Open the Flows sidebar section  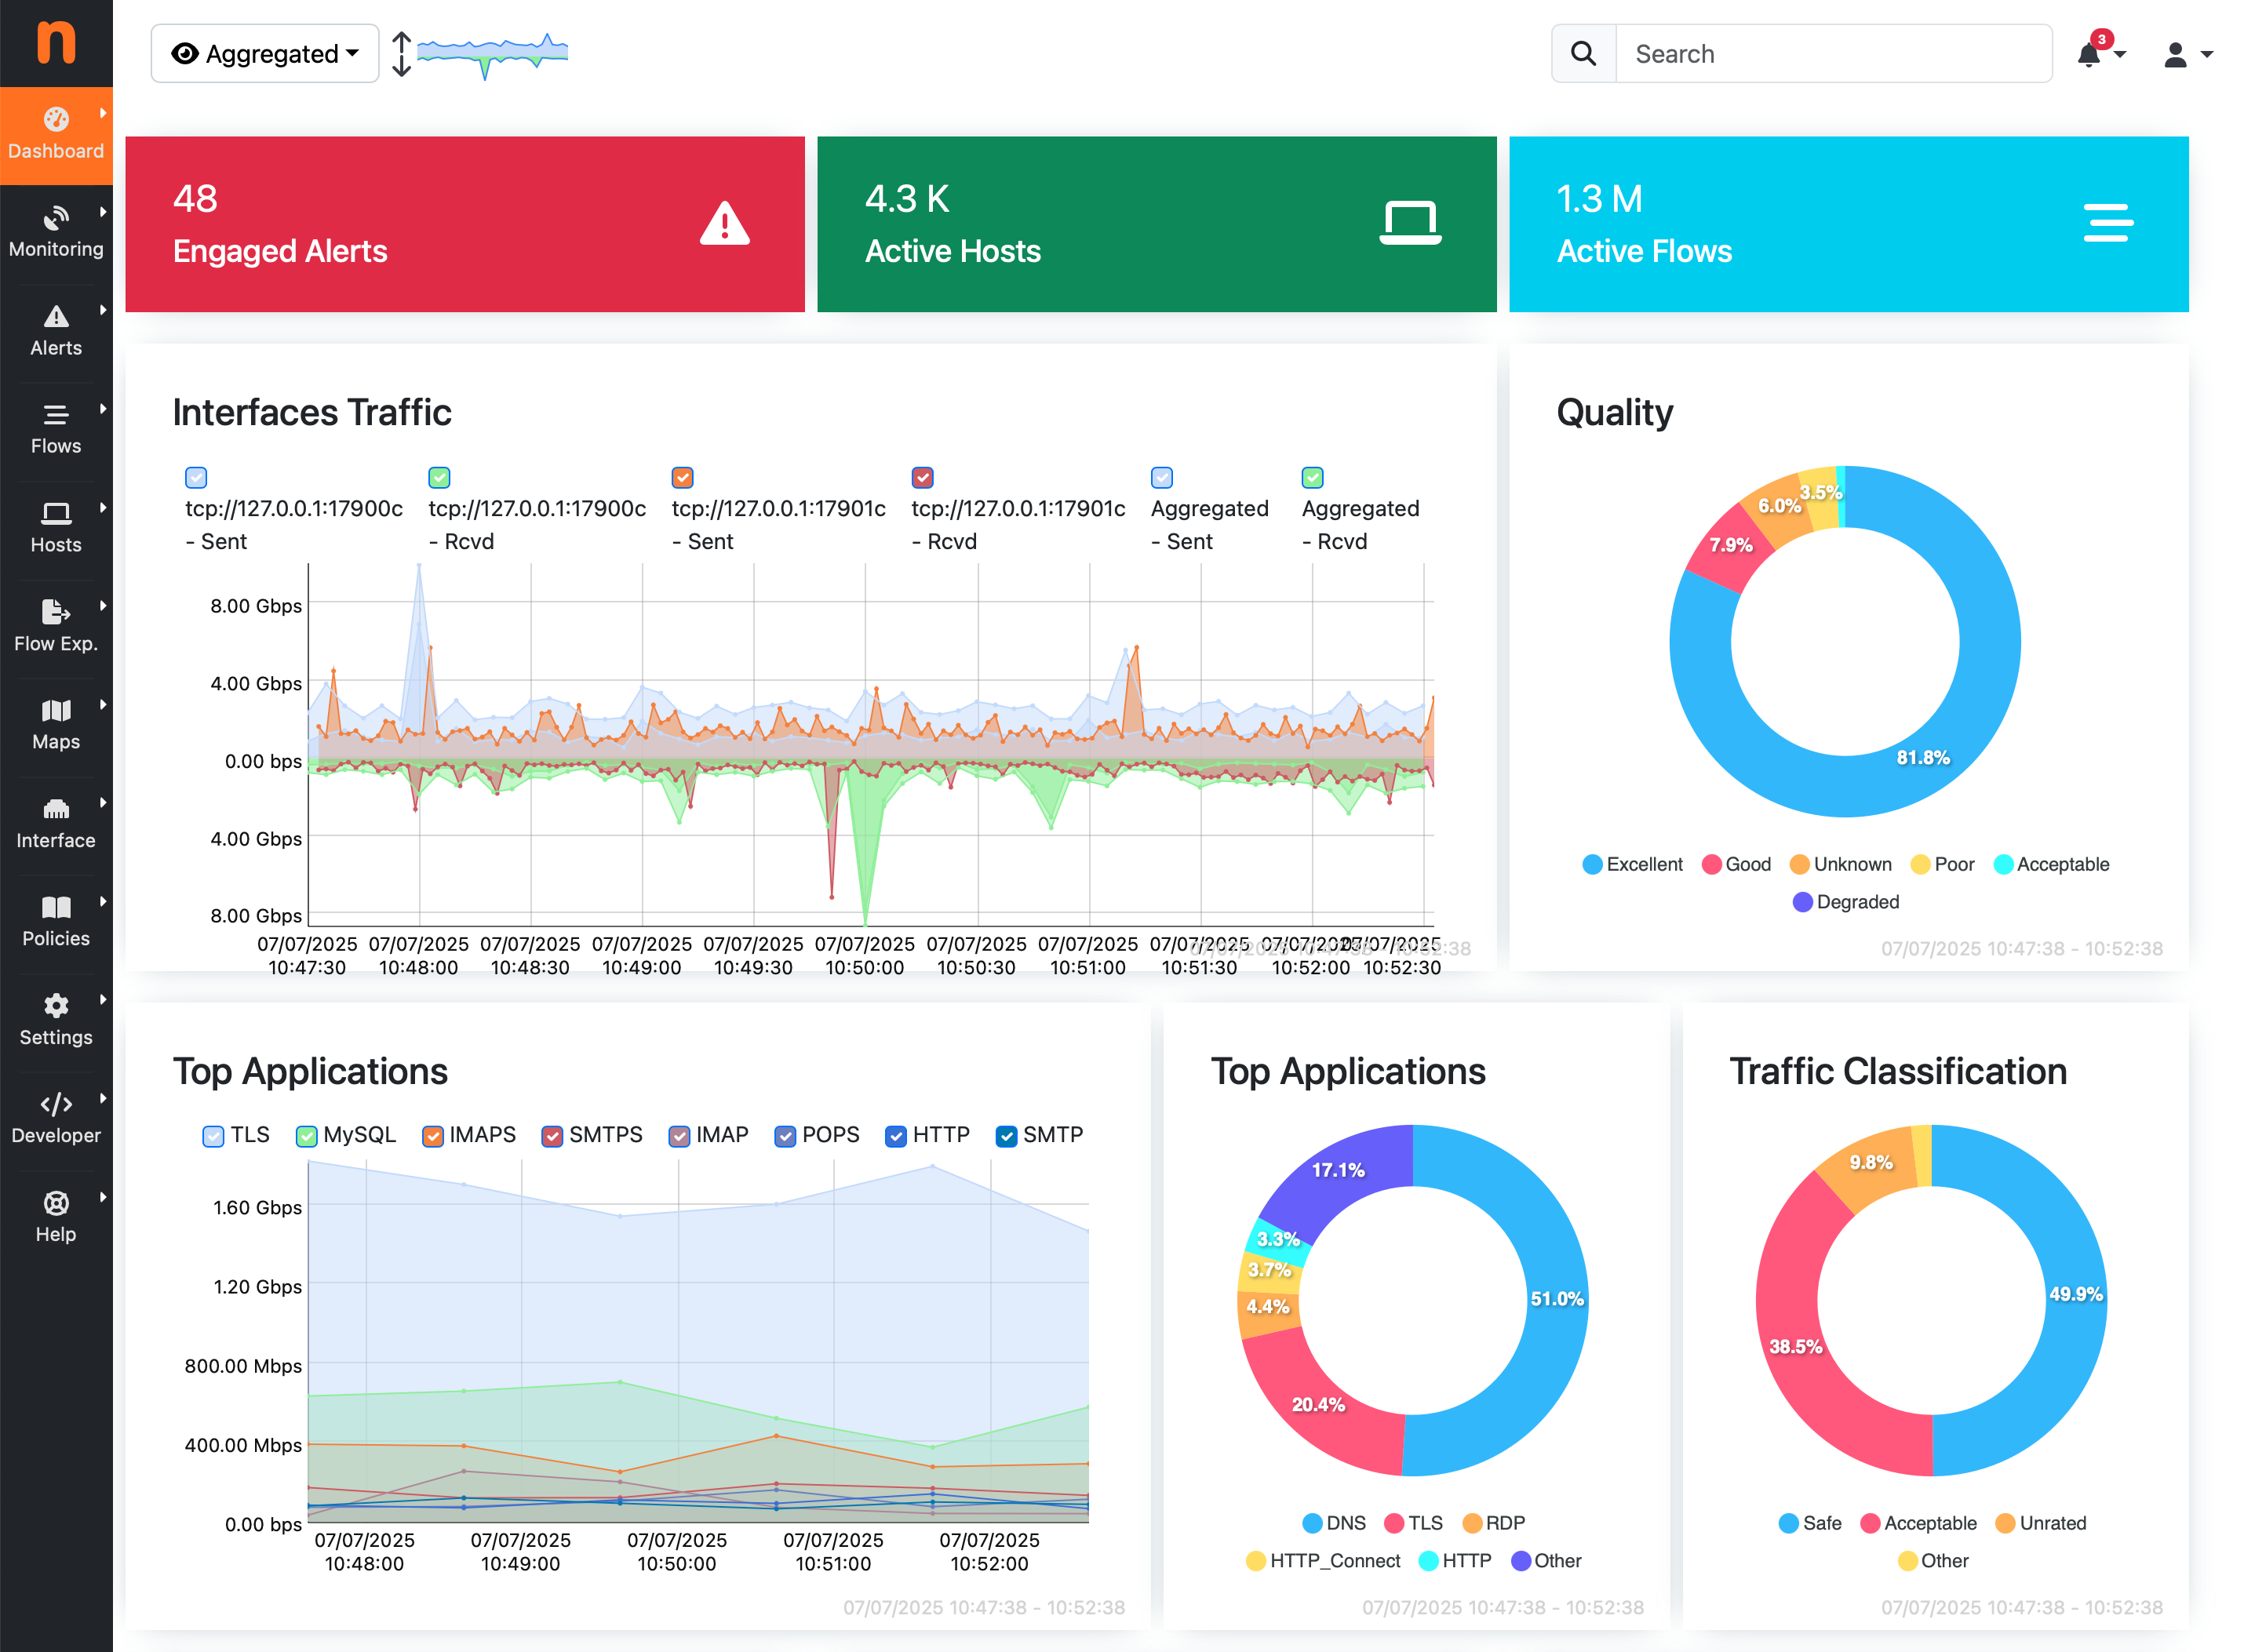56,430
